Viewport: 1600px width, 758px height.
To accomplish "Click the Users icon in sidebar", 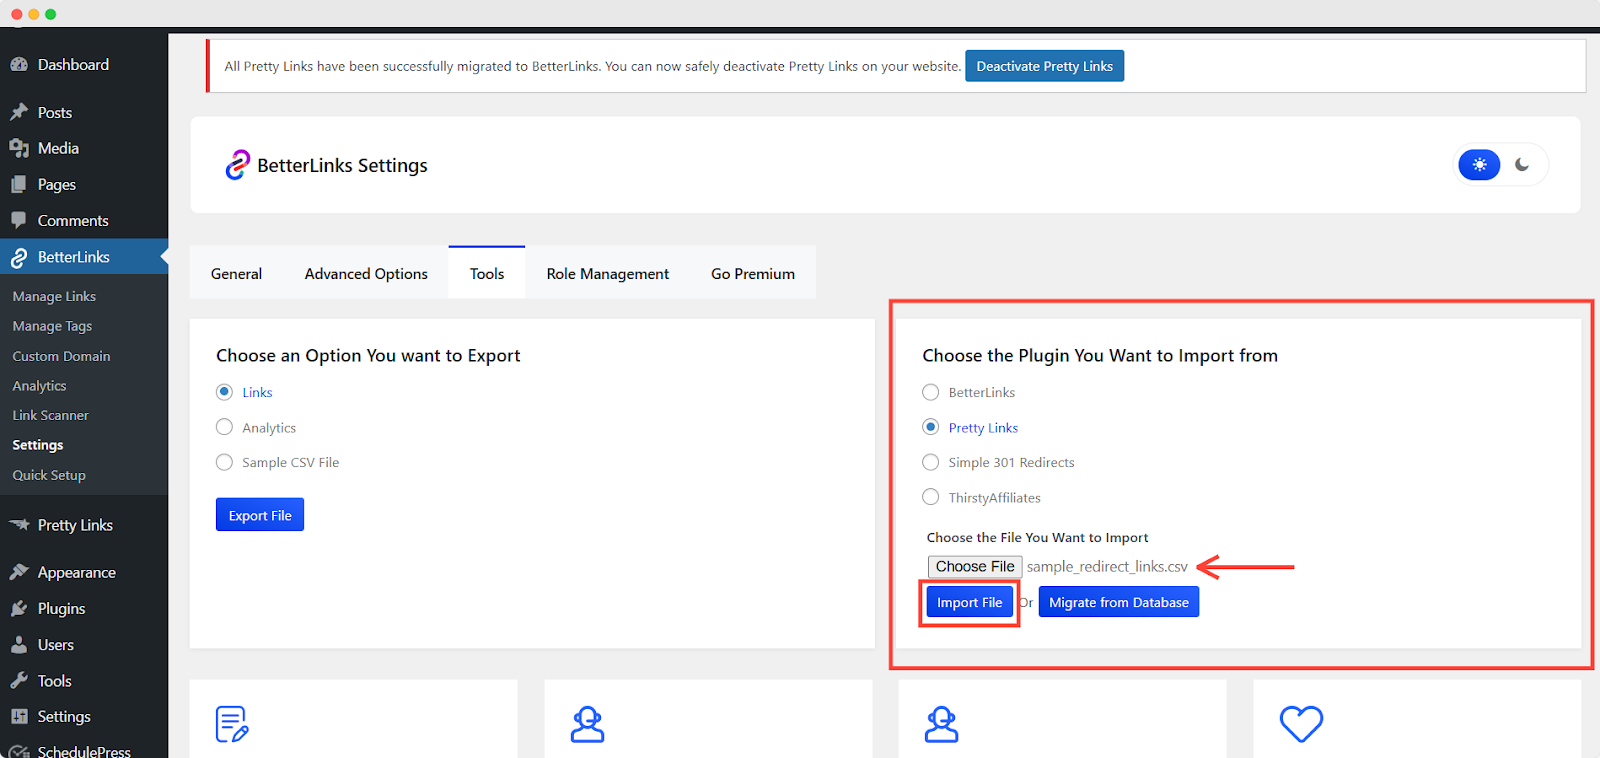I will tap(19, 645).
